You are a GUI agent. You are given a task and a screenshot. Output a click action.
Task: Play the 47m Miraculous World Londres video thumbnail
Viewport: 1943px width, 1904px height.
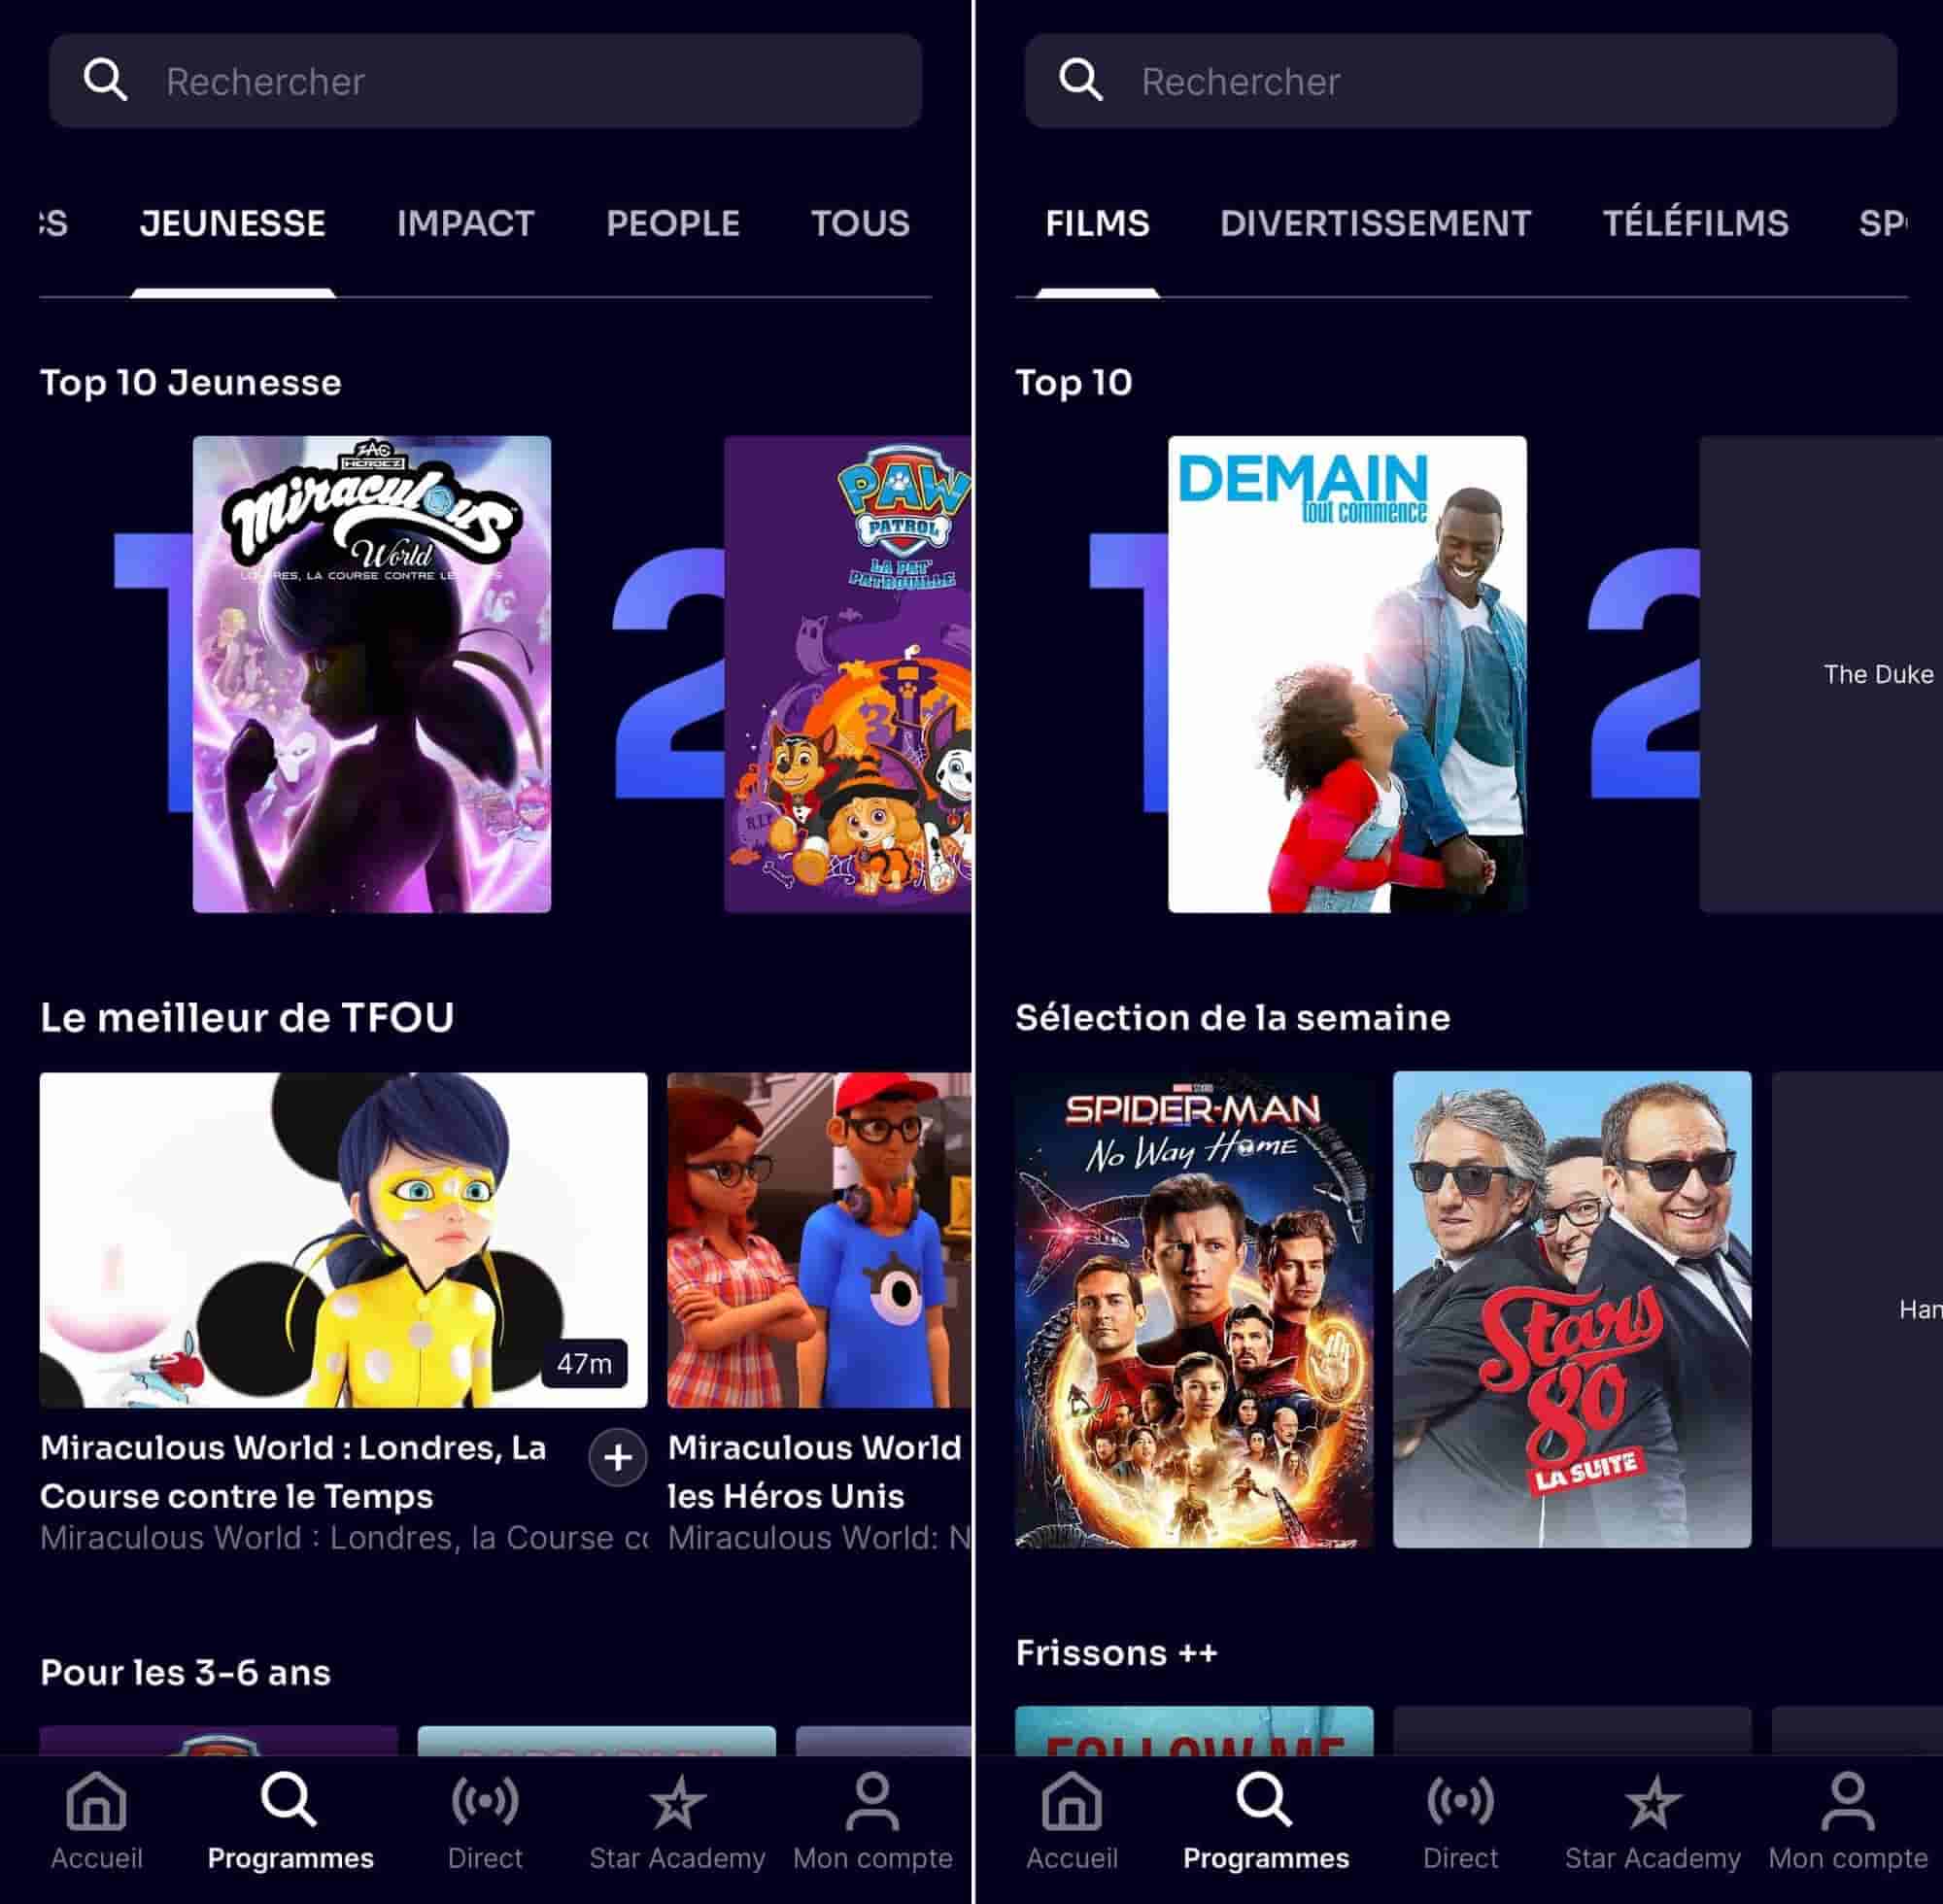(x=343, y=1240)
